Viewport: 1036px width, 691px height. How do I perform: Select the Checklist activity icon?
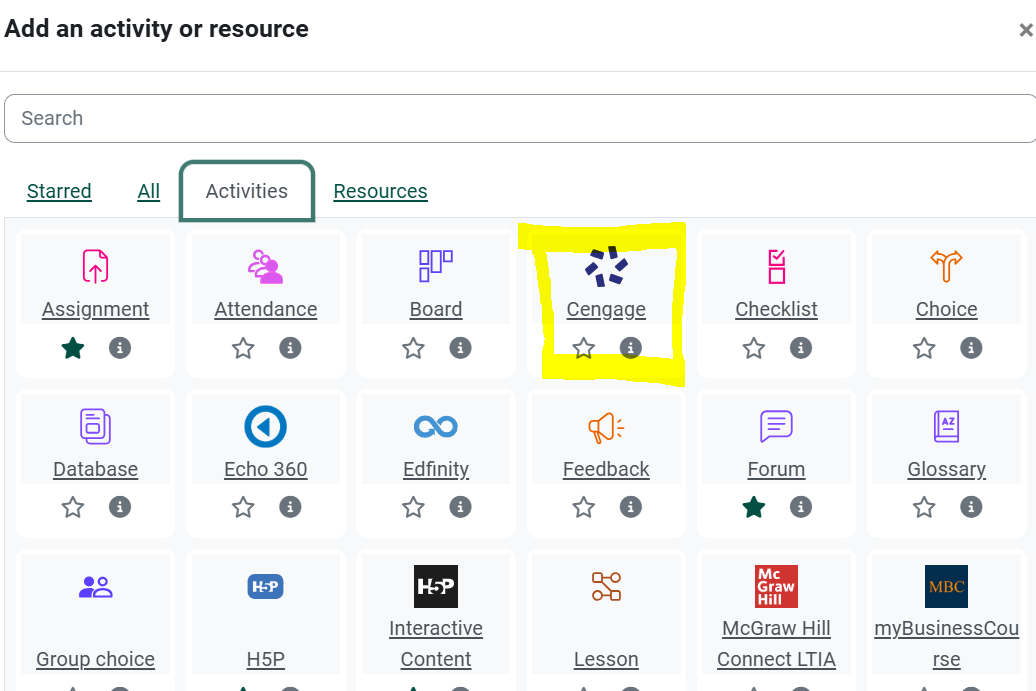pos(777,267)
